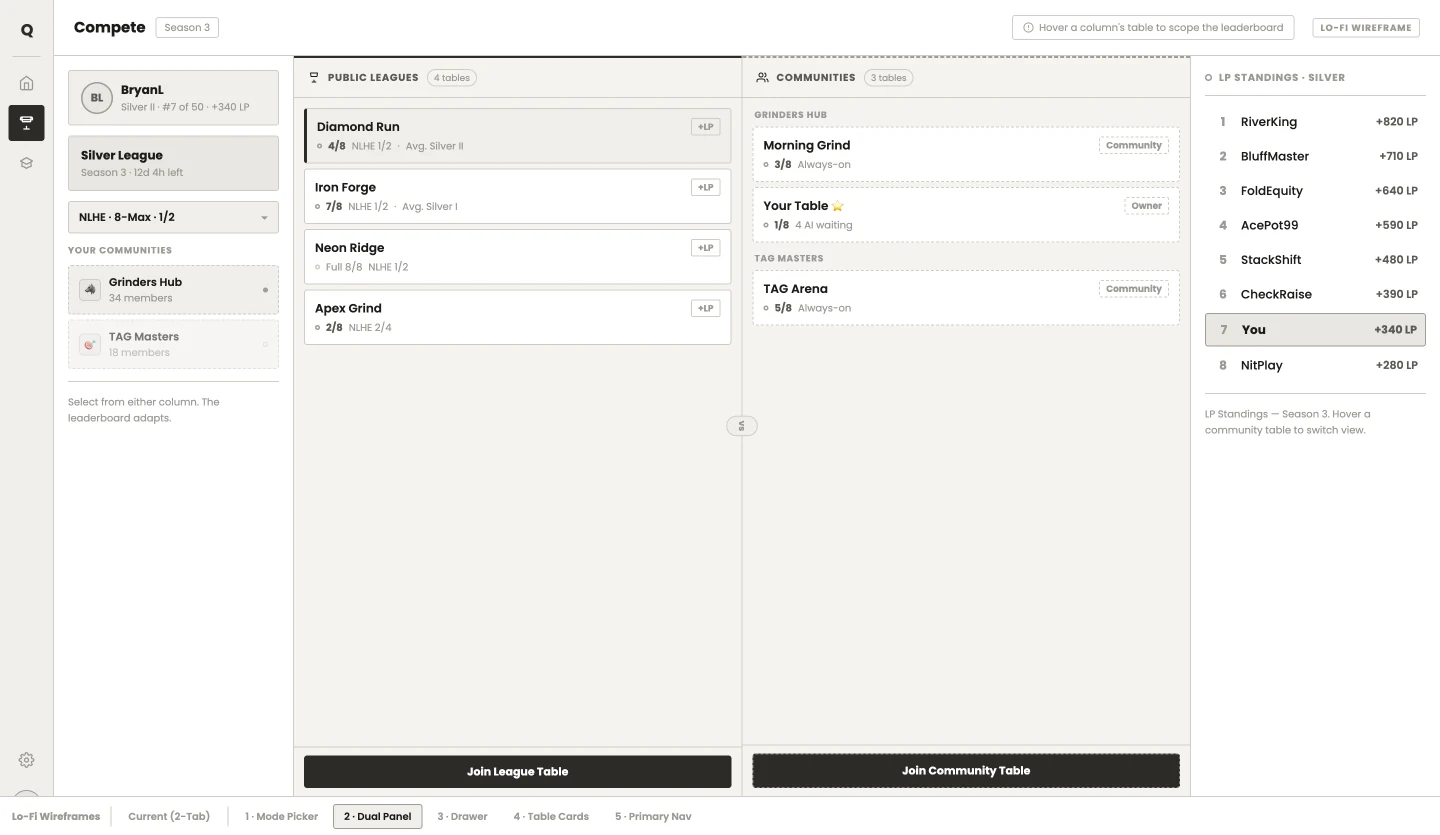This screenshot has height=835, width=1440.
Task: Select the Morning Grind community table
Action: (966, 154)
